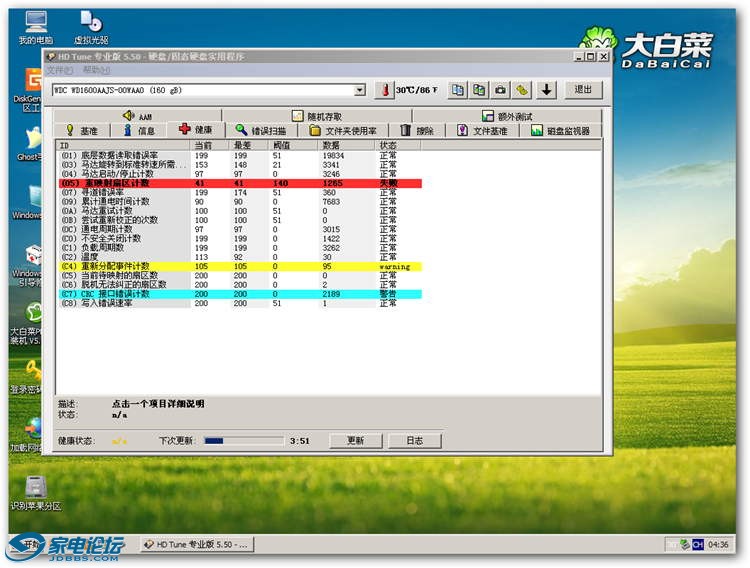Open the Ghost desktop icon
750x568 pixels.
click(x=30, y=144)
